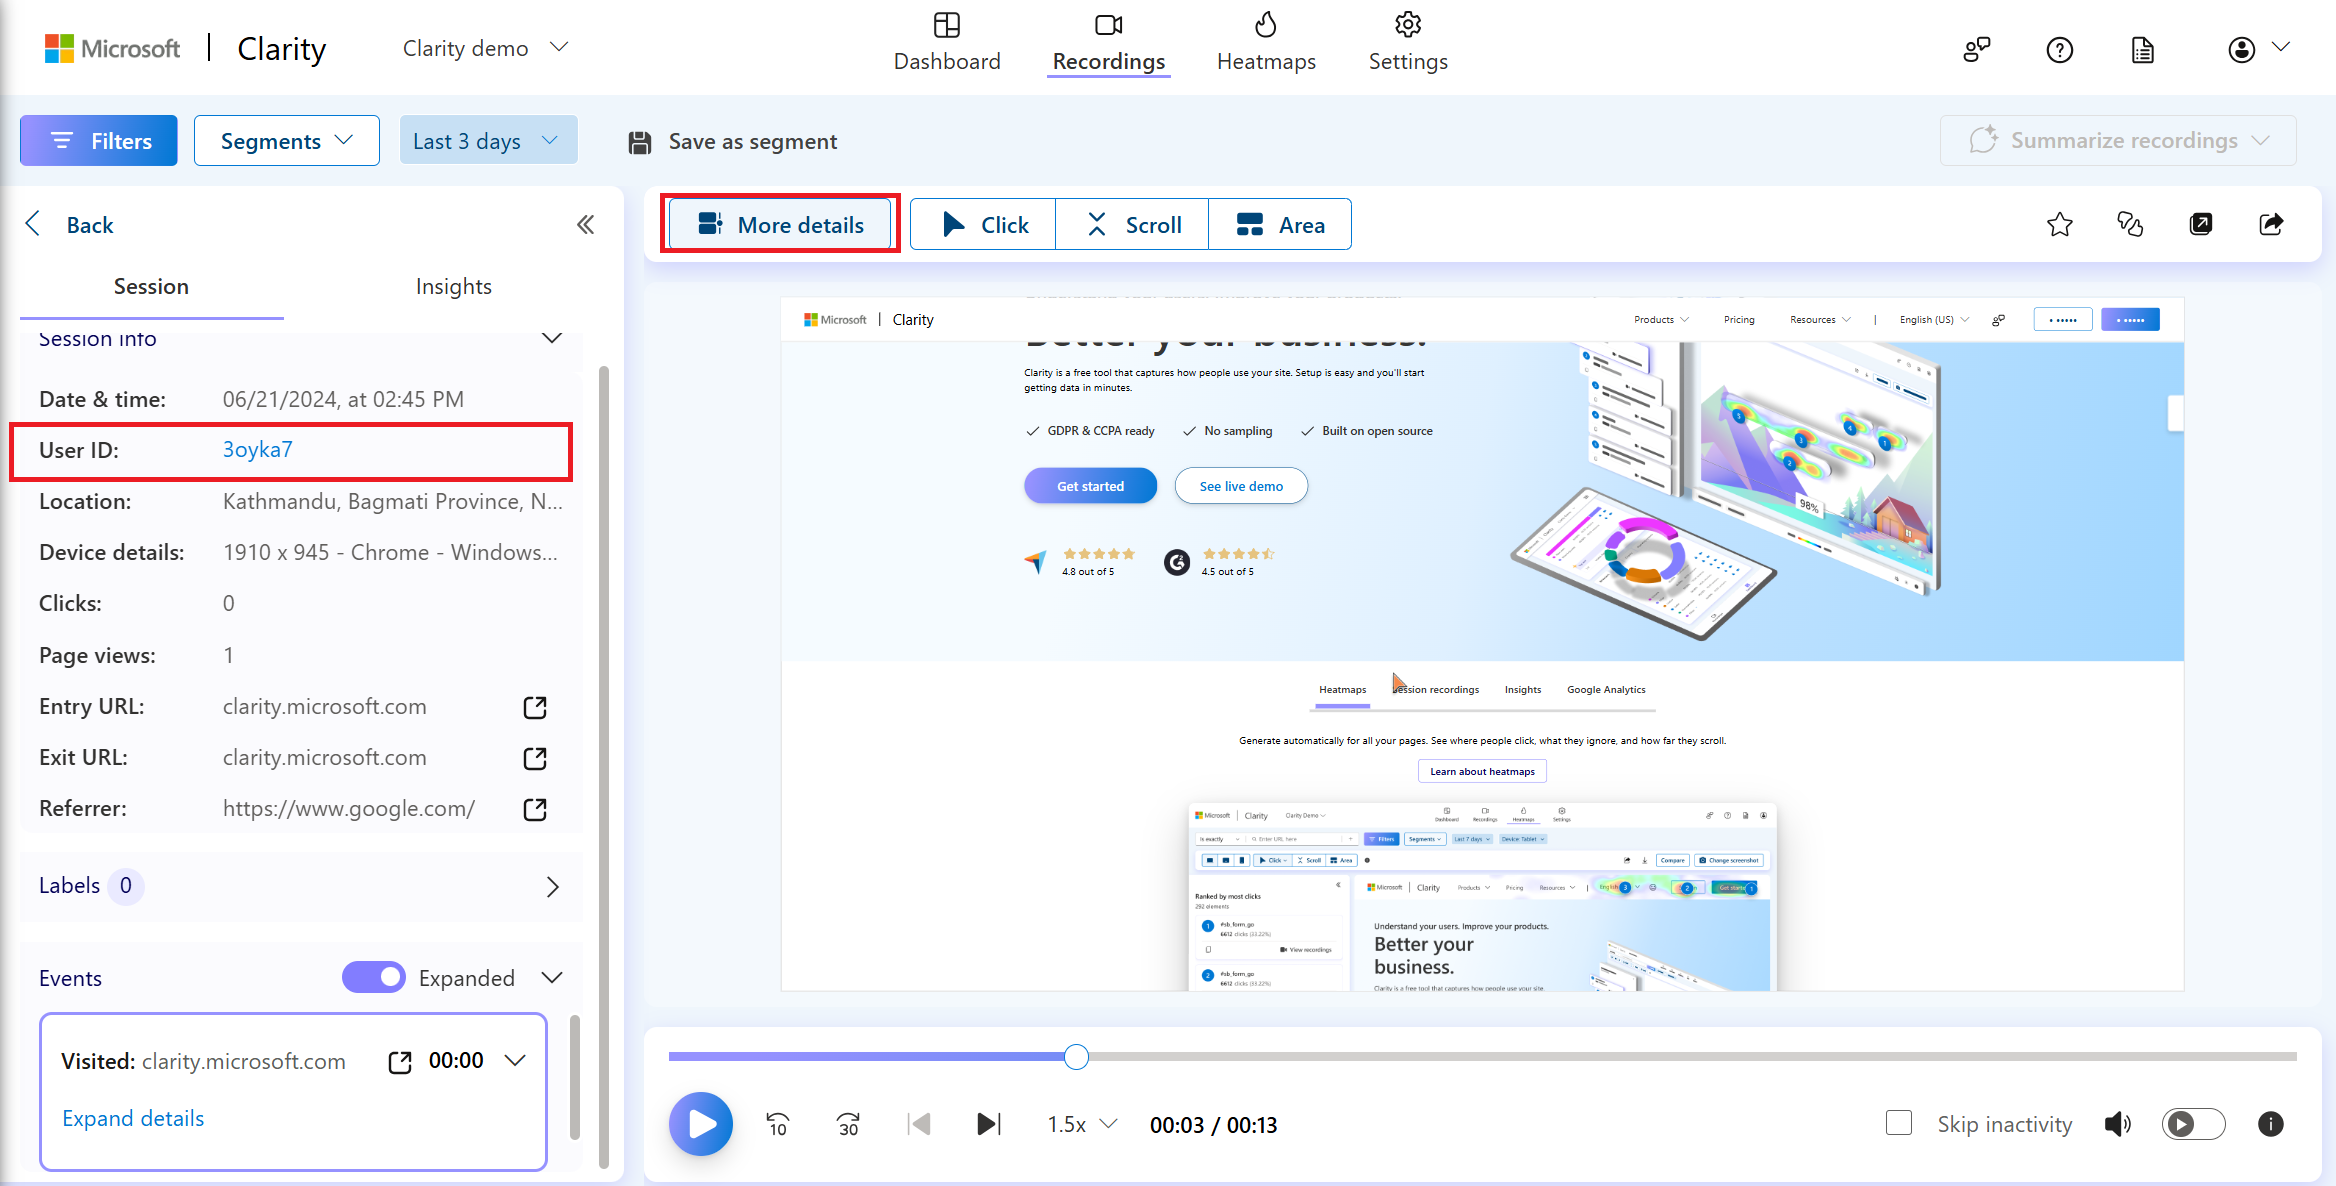The height and width of the screenshot is (1186, 2336).
Task: Mark recording as favorite with star icon
Action: (2059, 224)
